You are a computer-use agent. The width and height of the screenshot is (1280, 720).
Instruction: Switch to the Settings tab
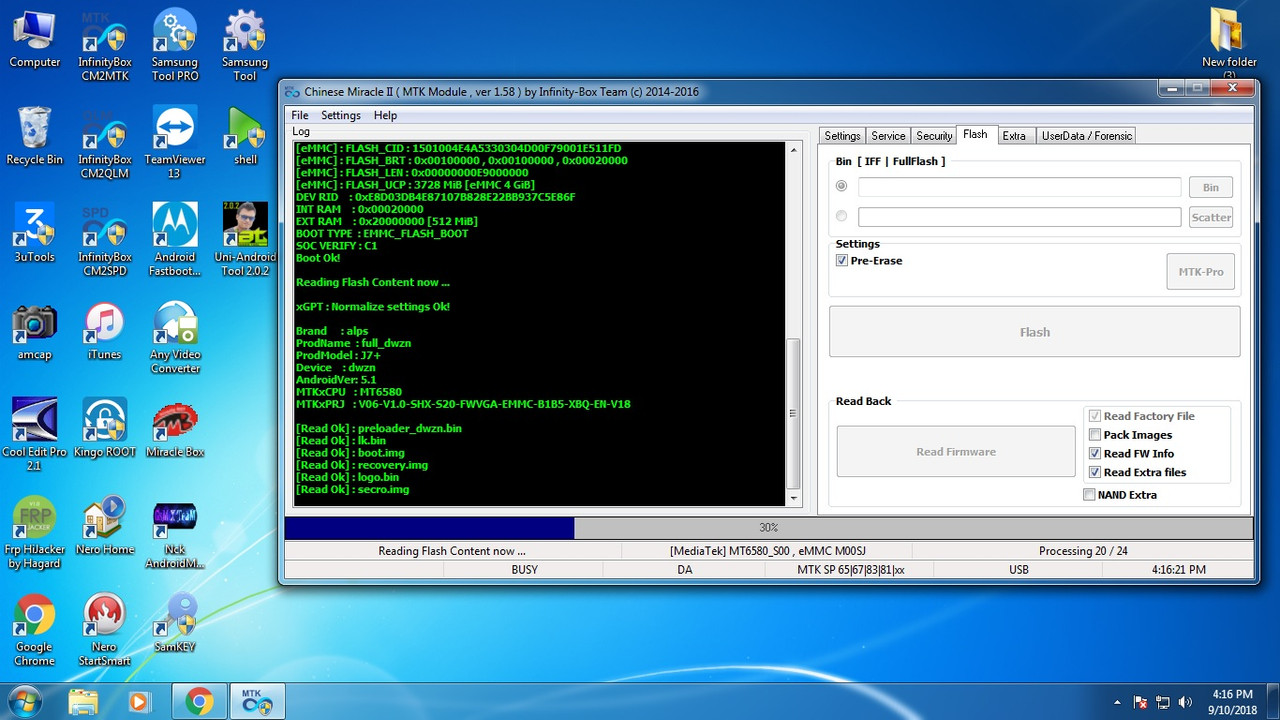842,136
